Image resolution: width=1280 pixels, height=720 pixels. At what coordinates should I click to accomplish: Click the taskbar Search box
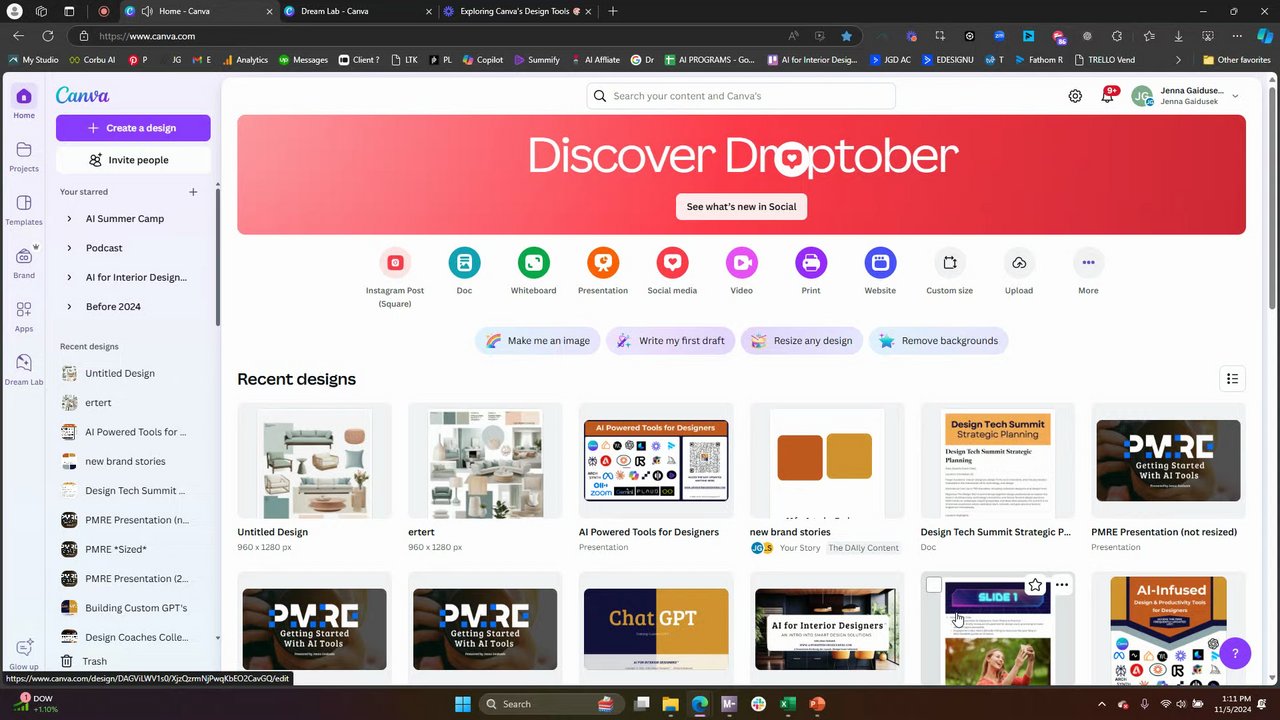[552, 704]
